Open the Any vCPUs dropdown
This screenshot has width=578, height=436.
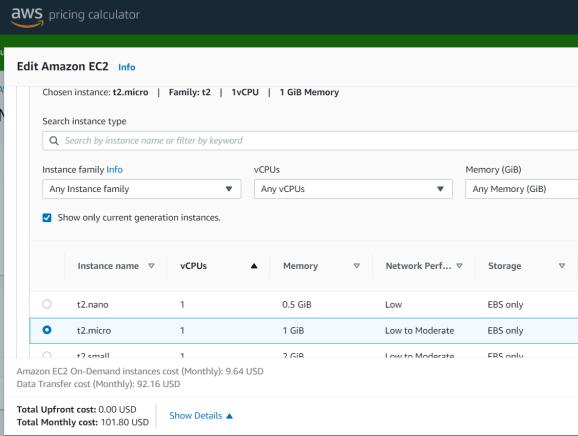tap(353, 189)
